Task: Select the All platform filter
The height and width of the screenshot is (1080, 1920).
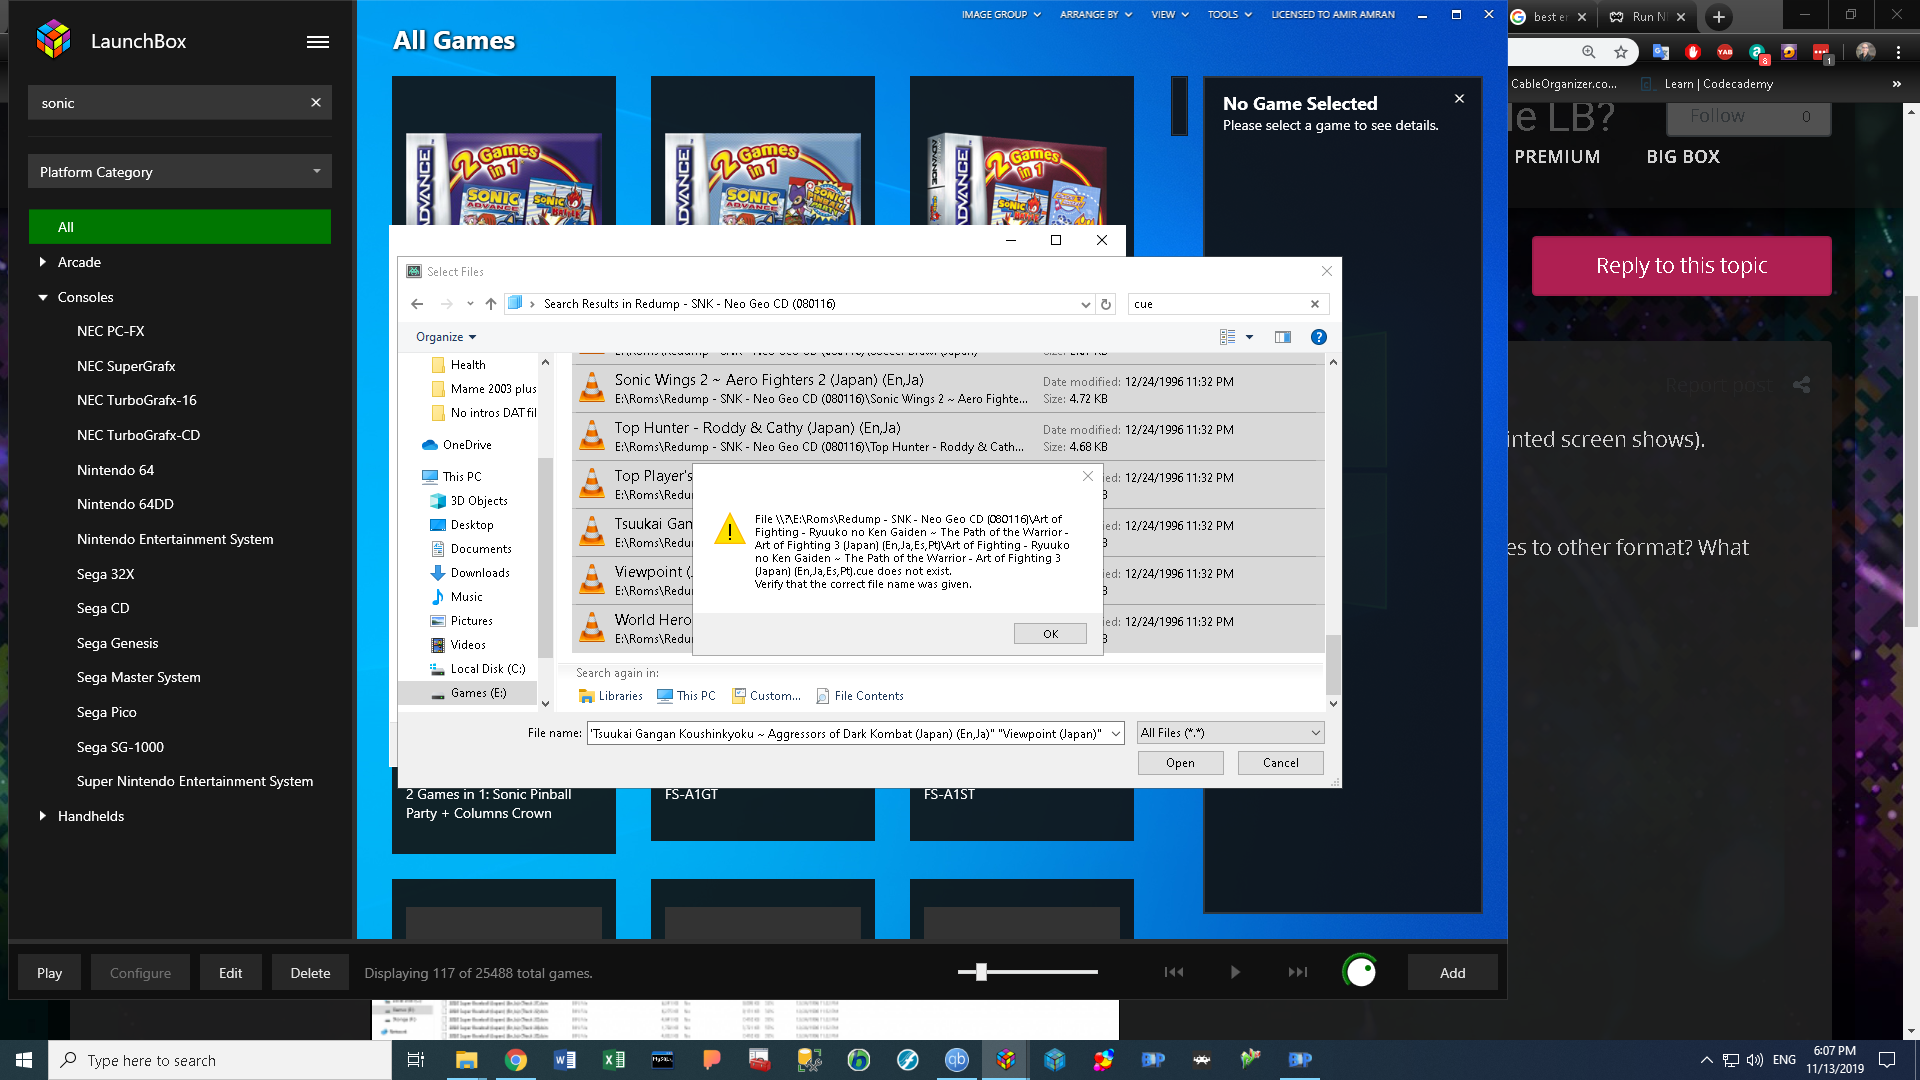Action: pos(180,227)
